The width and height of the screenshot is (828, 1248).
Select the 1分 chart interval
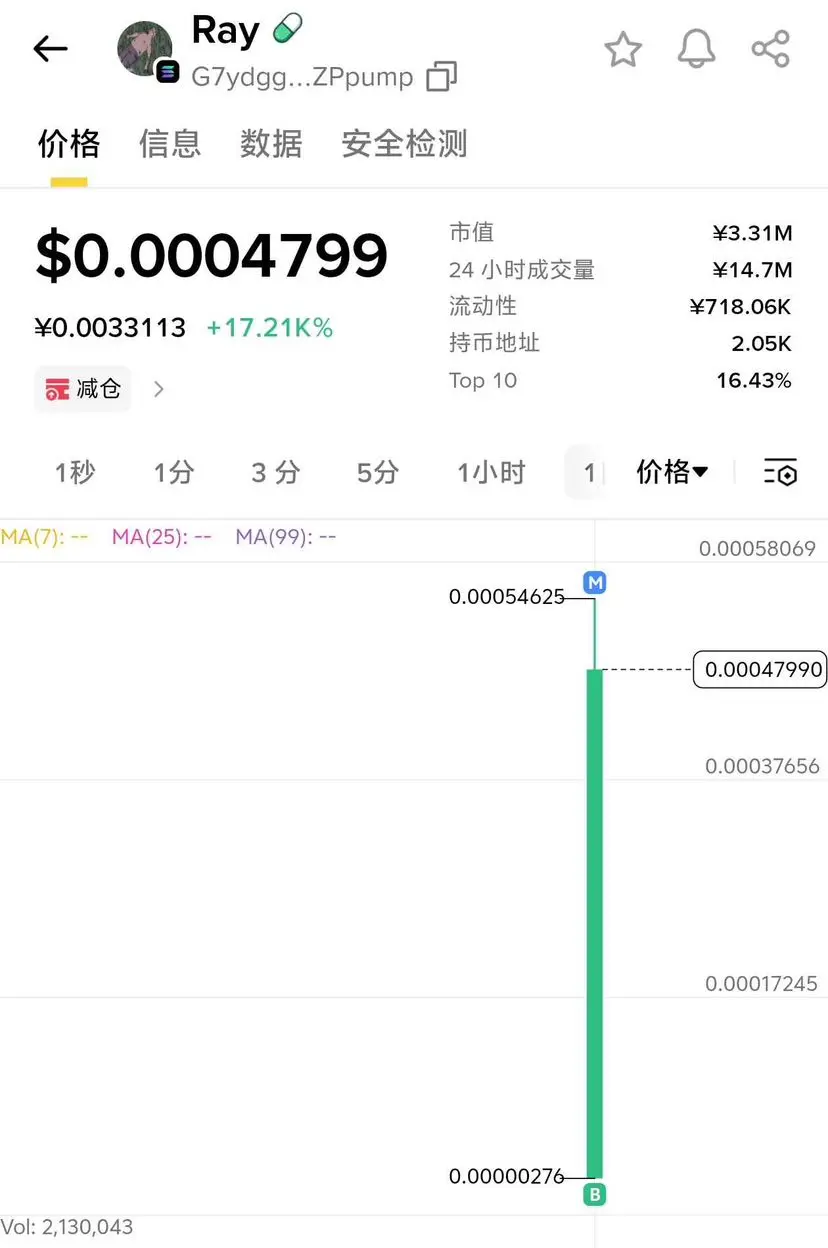[x=174, y=472]
